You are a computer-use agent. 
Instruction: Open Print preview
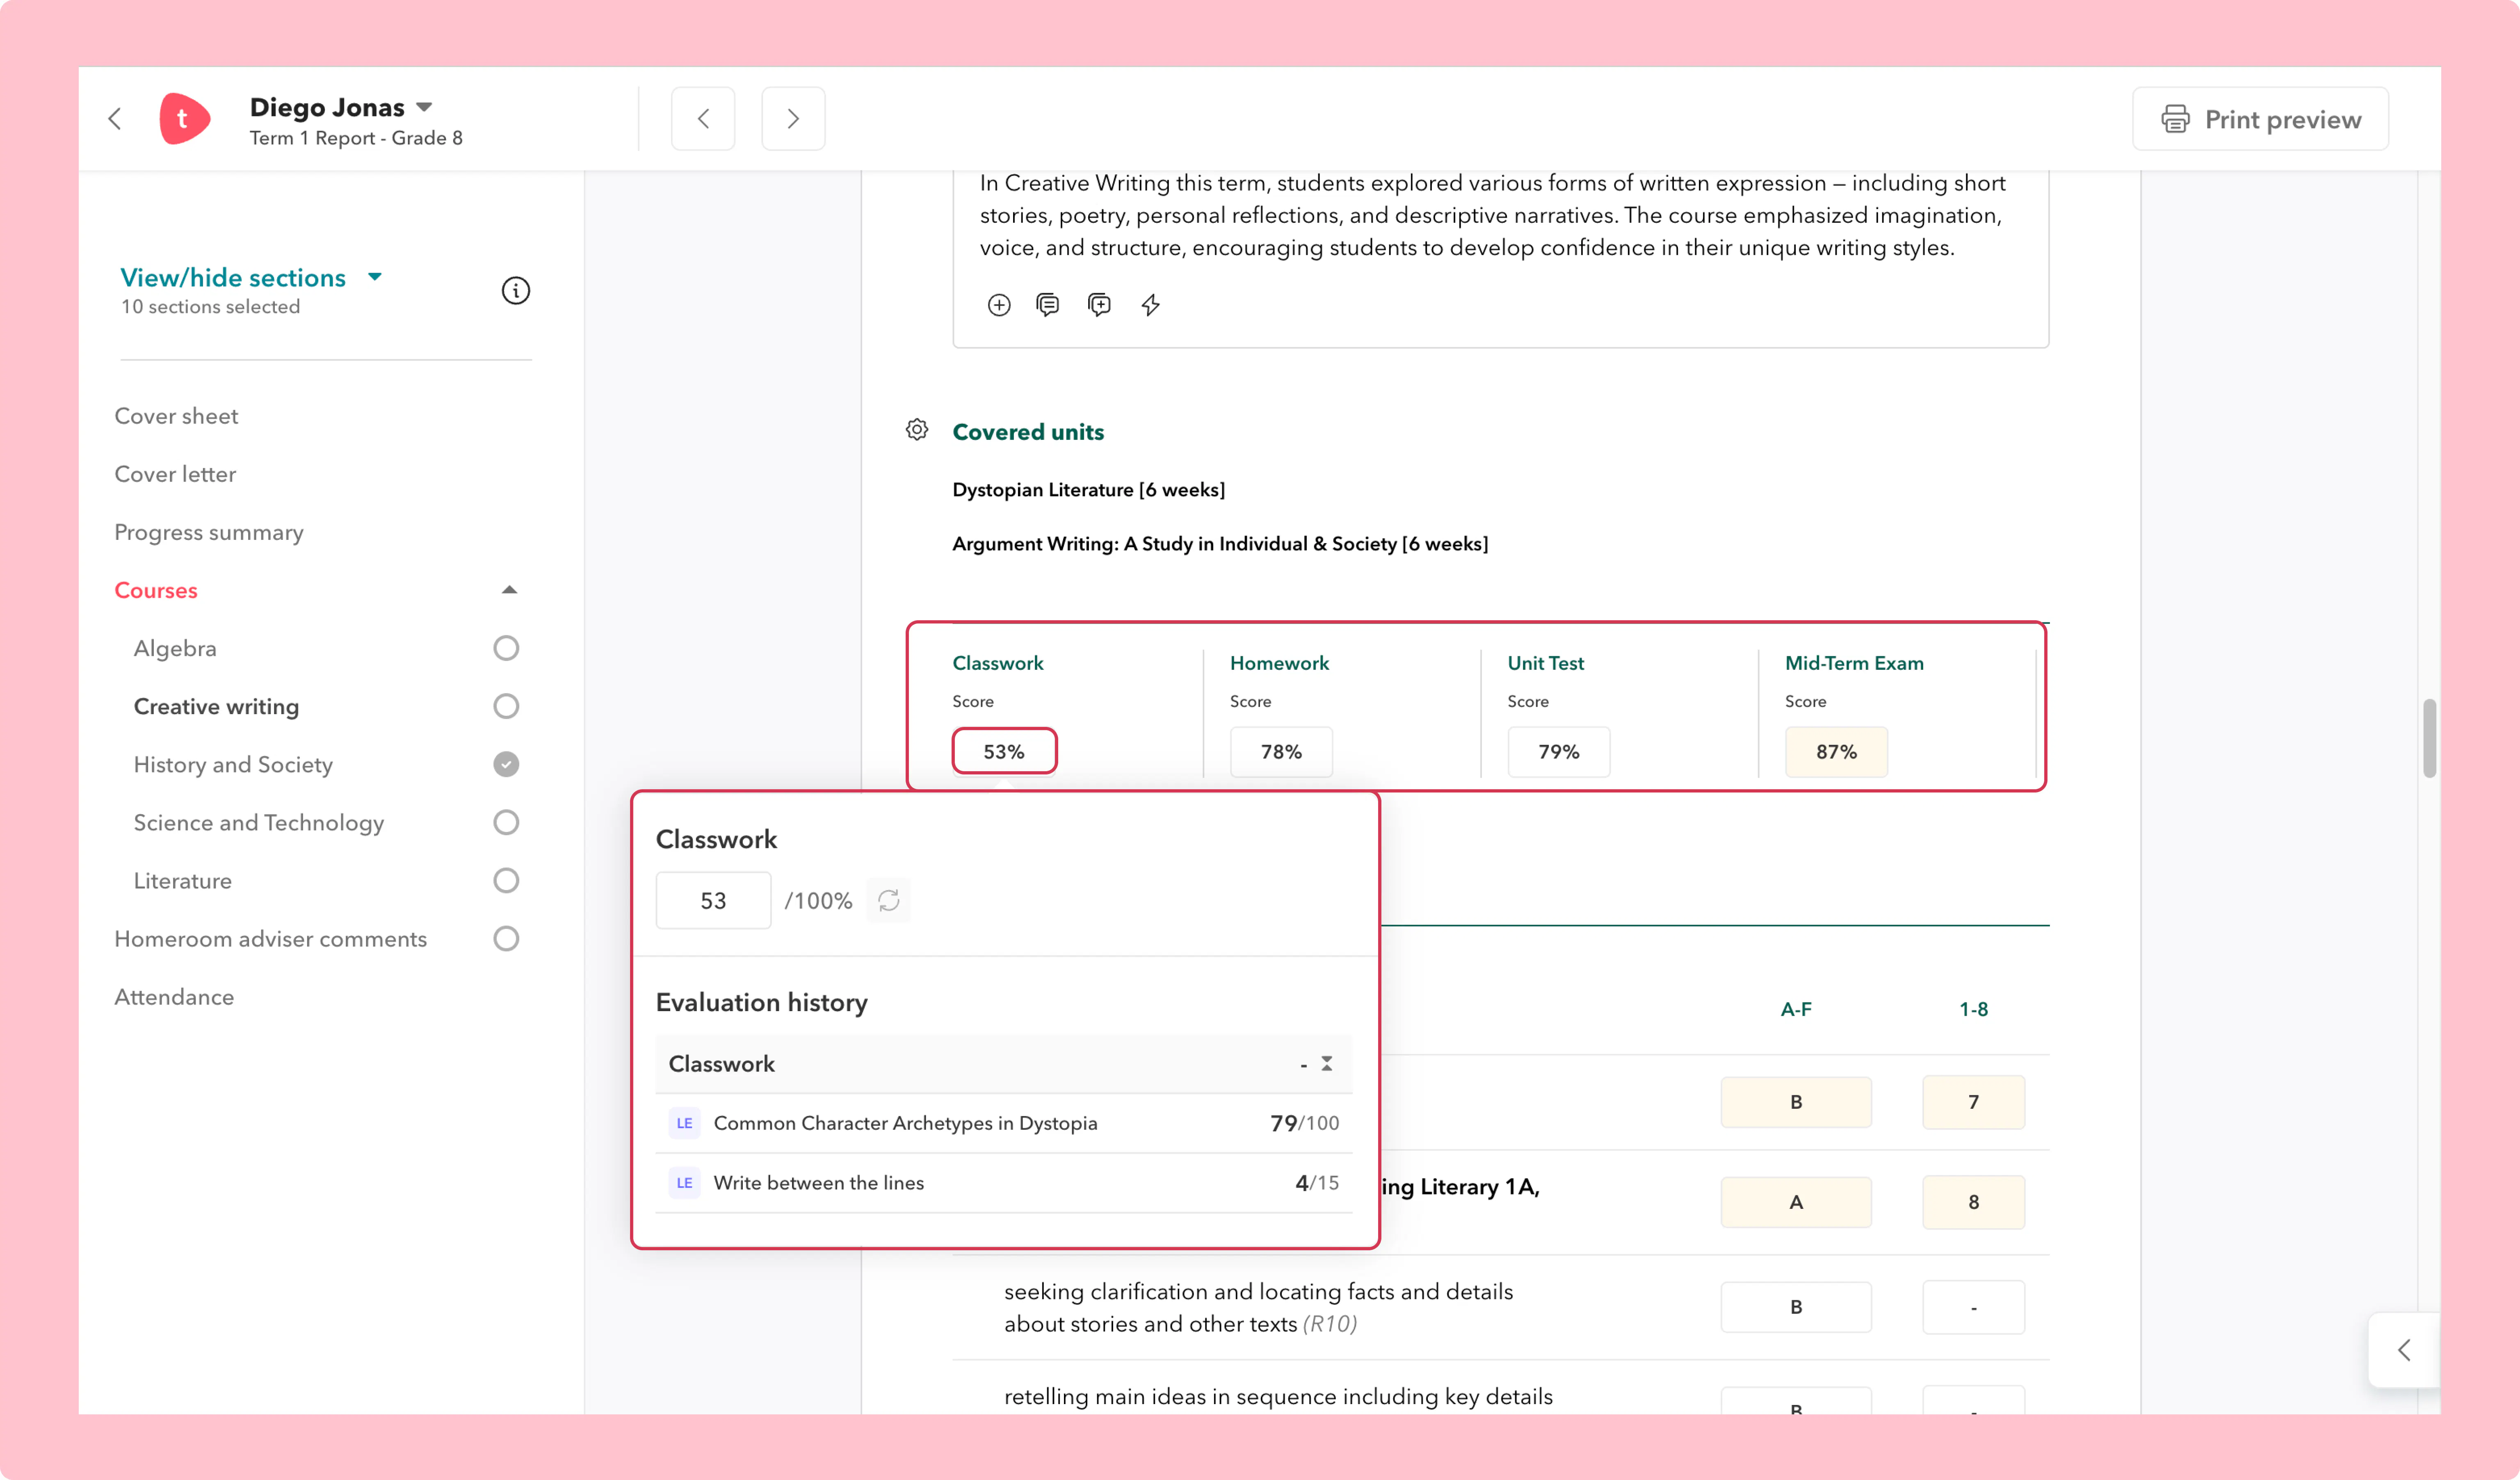2260,119
